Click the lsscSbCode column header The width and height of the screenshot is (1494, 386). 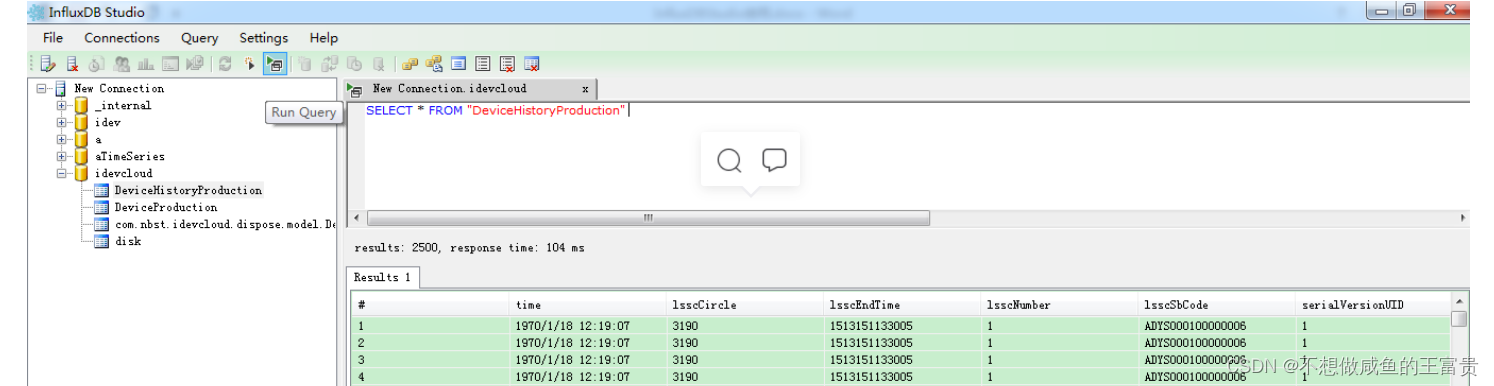click(1216, 305)
